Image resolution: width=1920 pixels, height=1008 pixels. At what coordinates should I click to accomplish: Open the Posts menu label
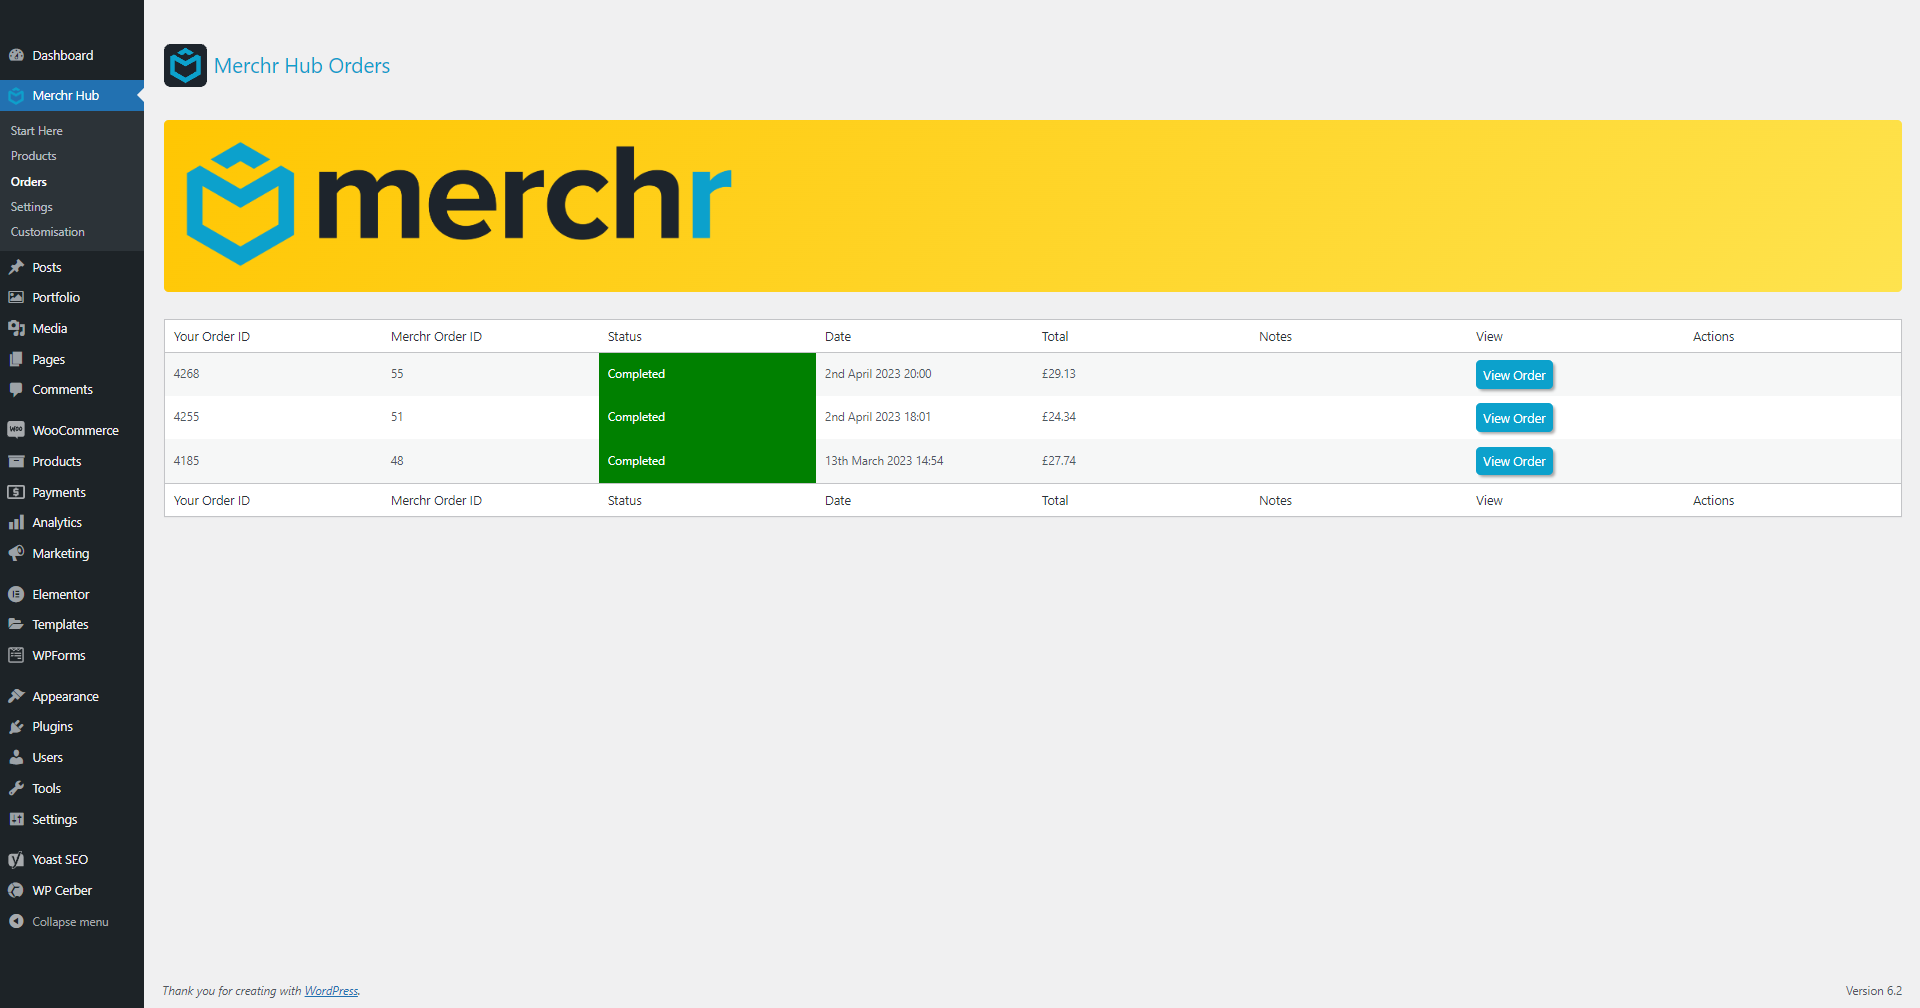(x=47, y=267)
